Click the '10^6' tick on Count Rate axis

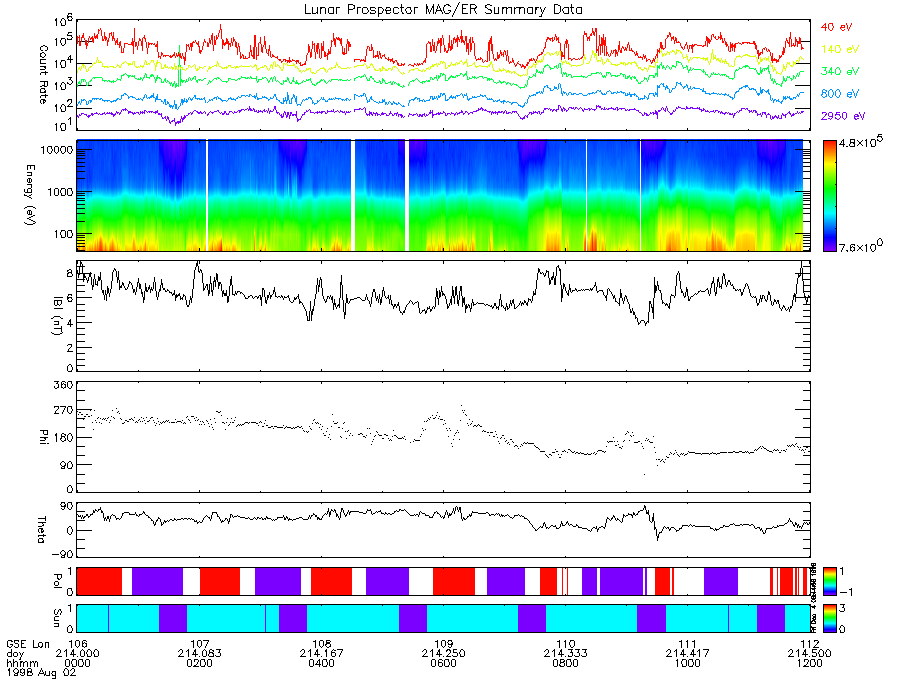click(64, 22)
